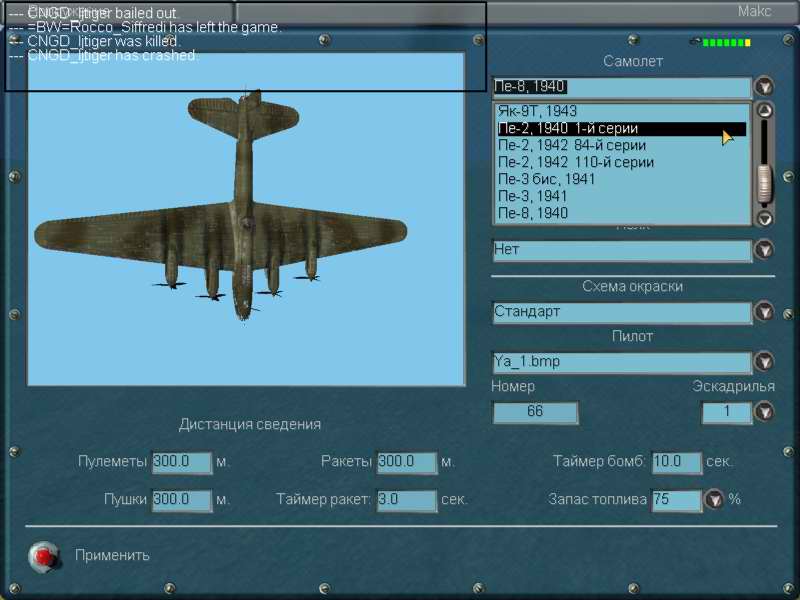Open the Эскадрилья dropdown arrow
Screen dimensions: 800x600
[x=764, y=412]
